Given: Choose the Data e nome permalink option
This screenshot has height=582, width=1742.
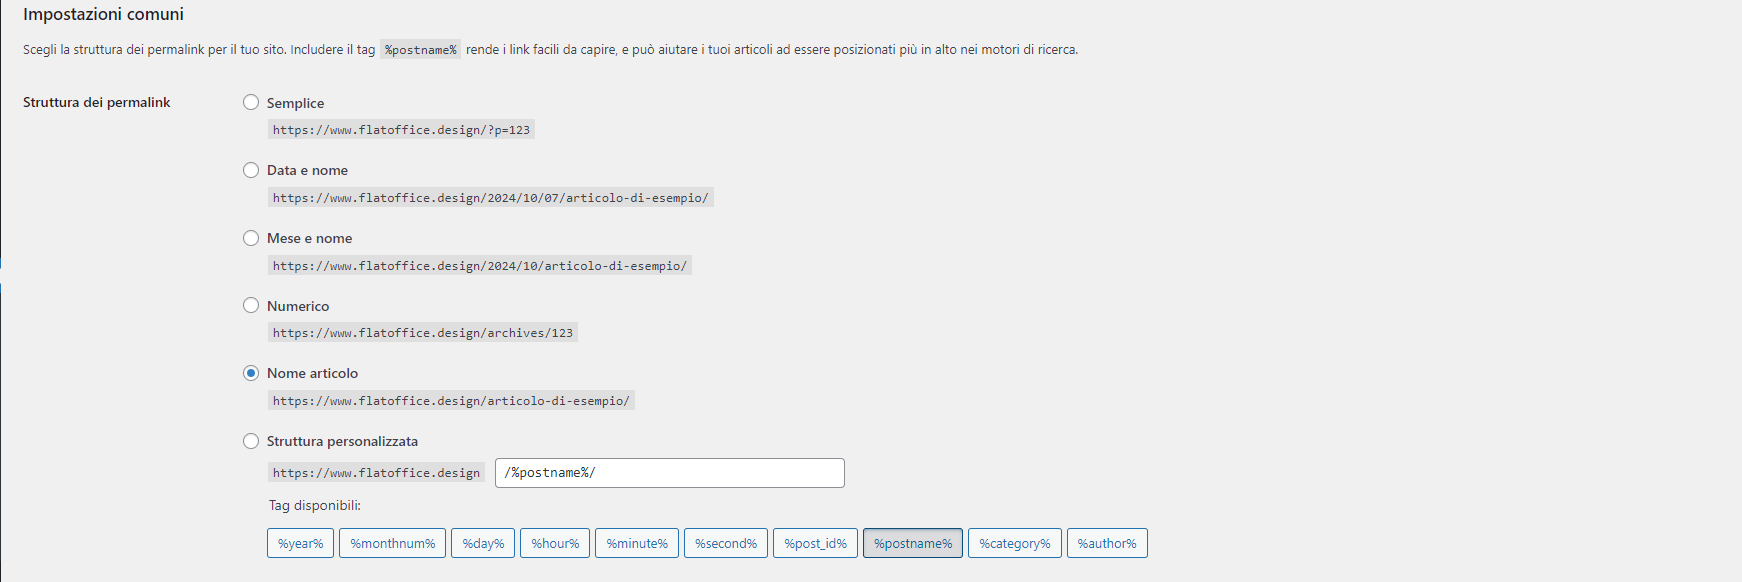Looking at the screenshot, I should (251, 170).
